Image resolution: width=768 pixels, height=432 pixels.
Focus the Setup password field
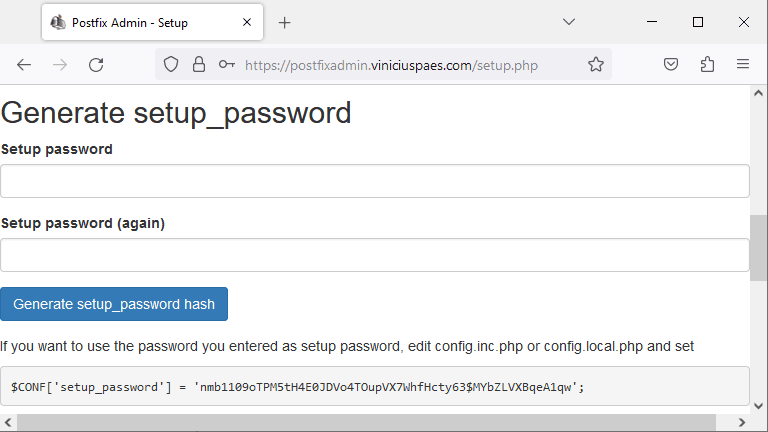375,181
